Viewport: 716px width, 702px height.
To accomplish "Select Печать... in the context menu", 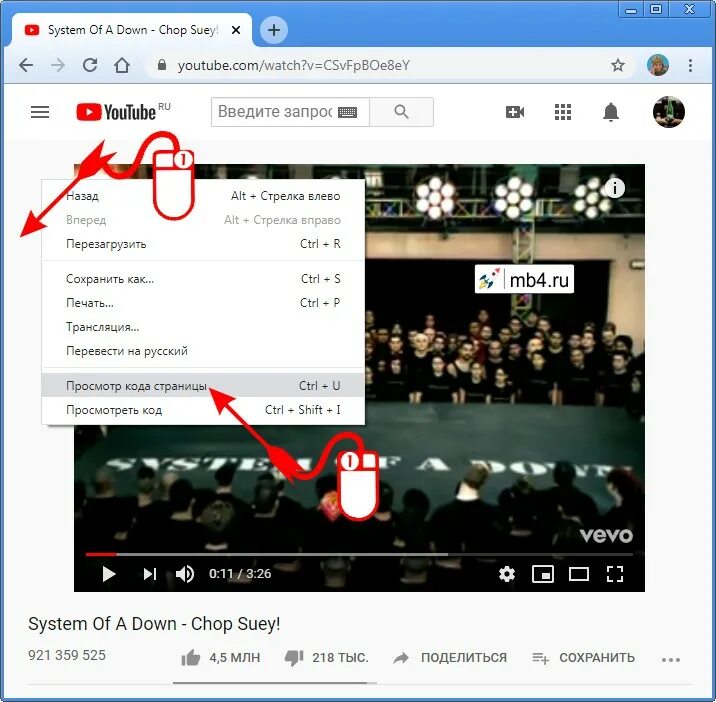I will (203, 303).
